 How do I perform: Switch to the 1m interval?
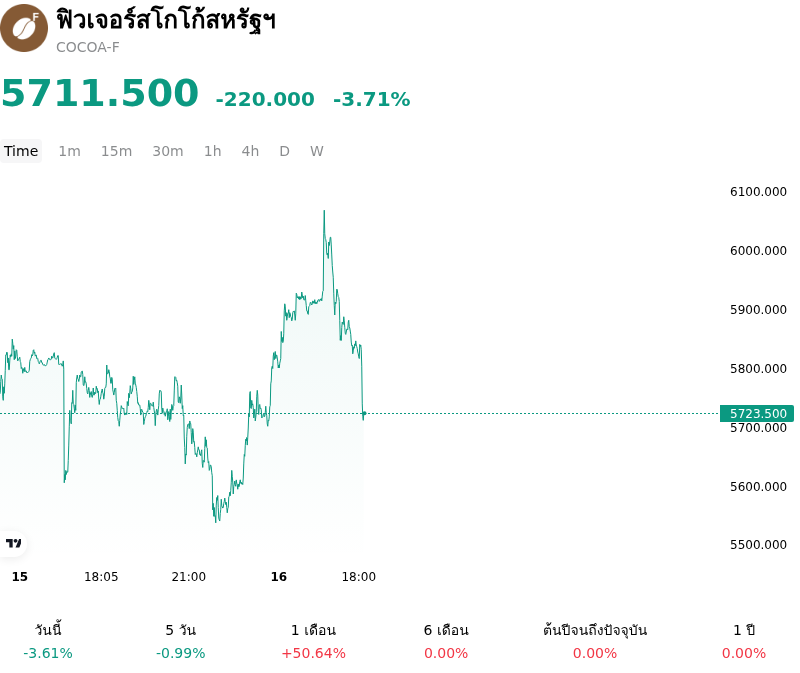(x=69, y=151)
